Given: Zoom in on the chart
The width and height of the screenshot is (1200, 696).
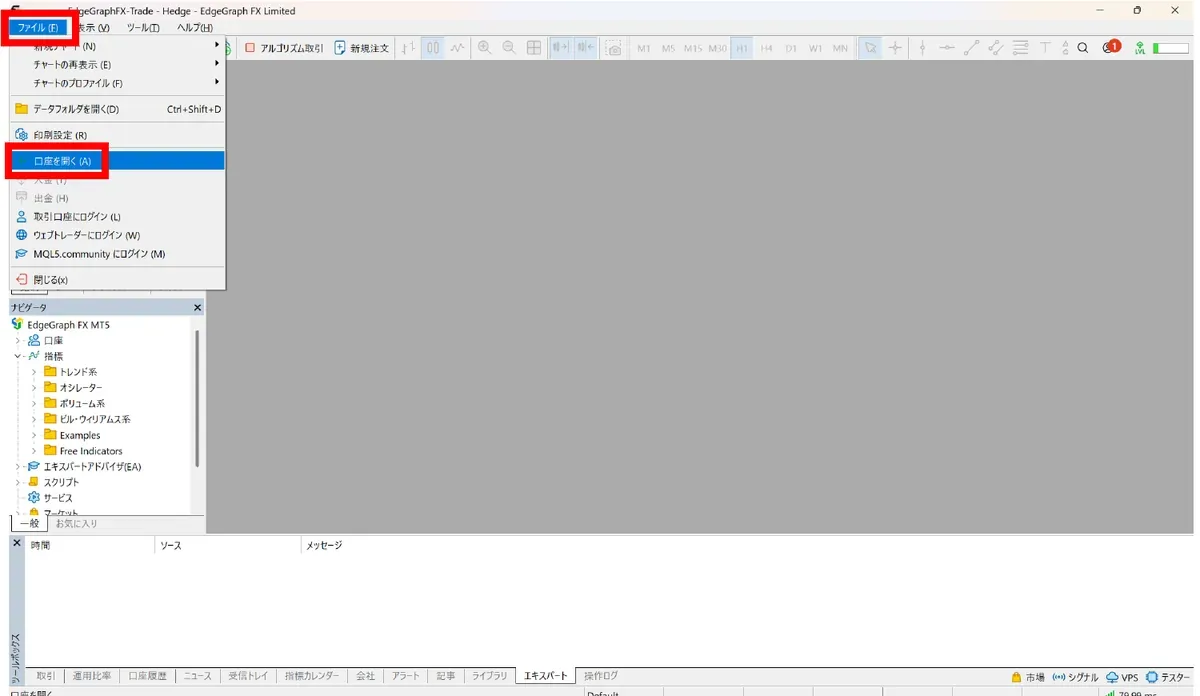Looking at the screenshot, I should pyautogui.click(x=485, y=47).
